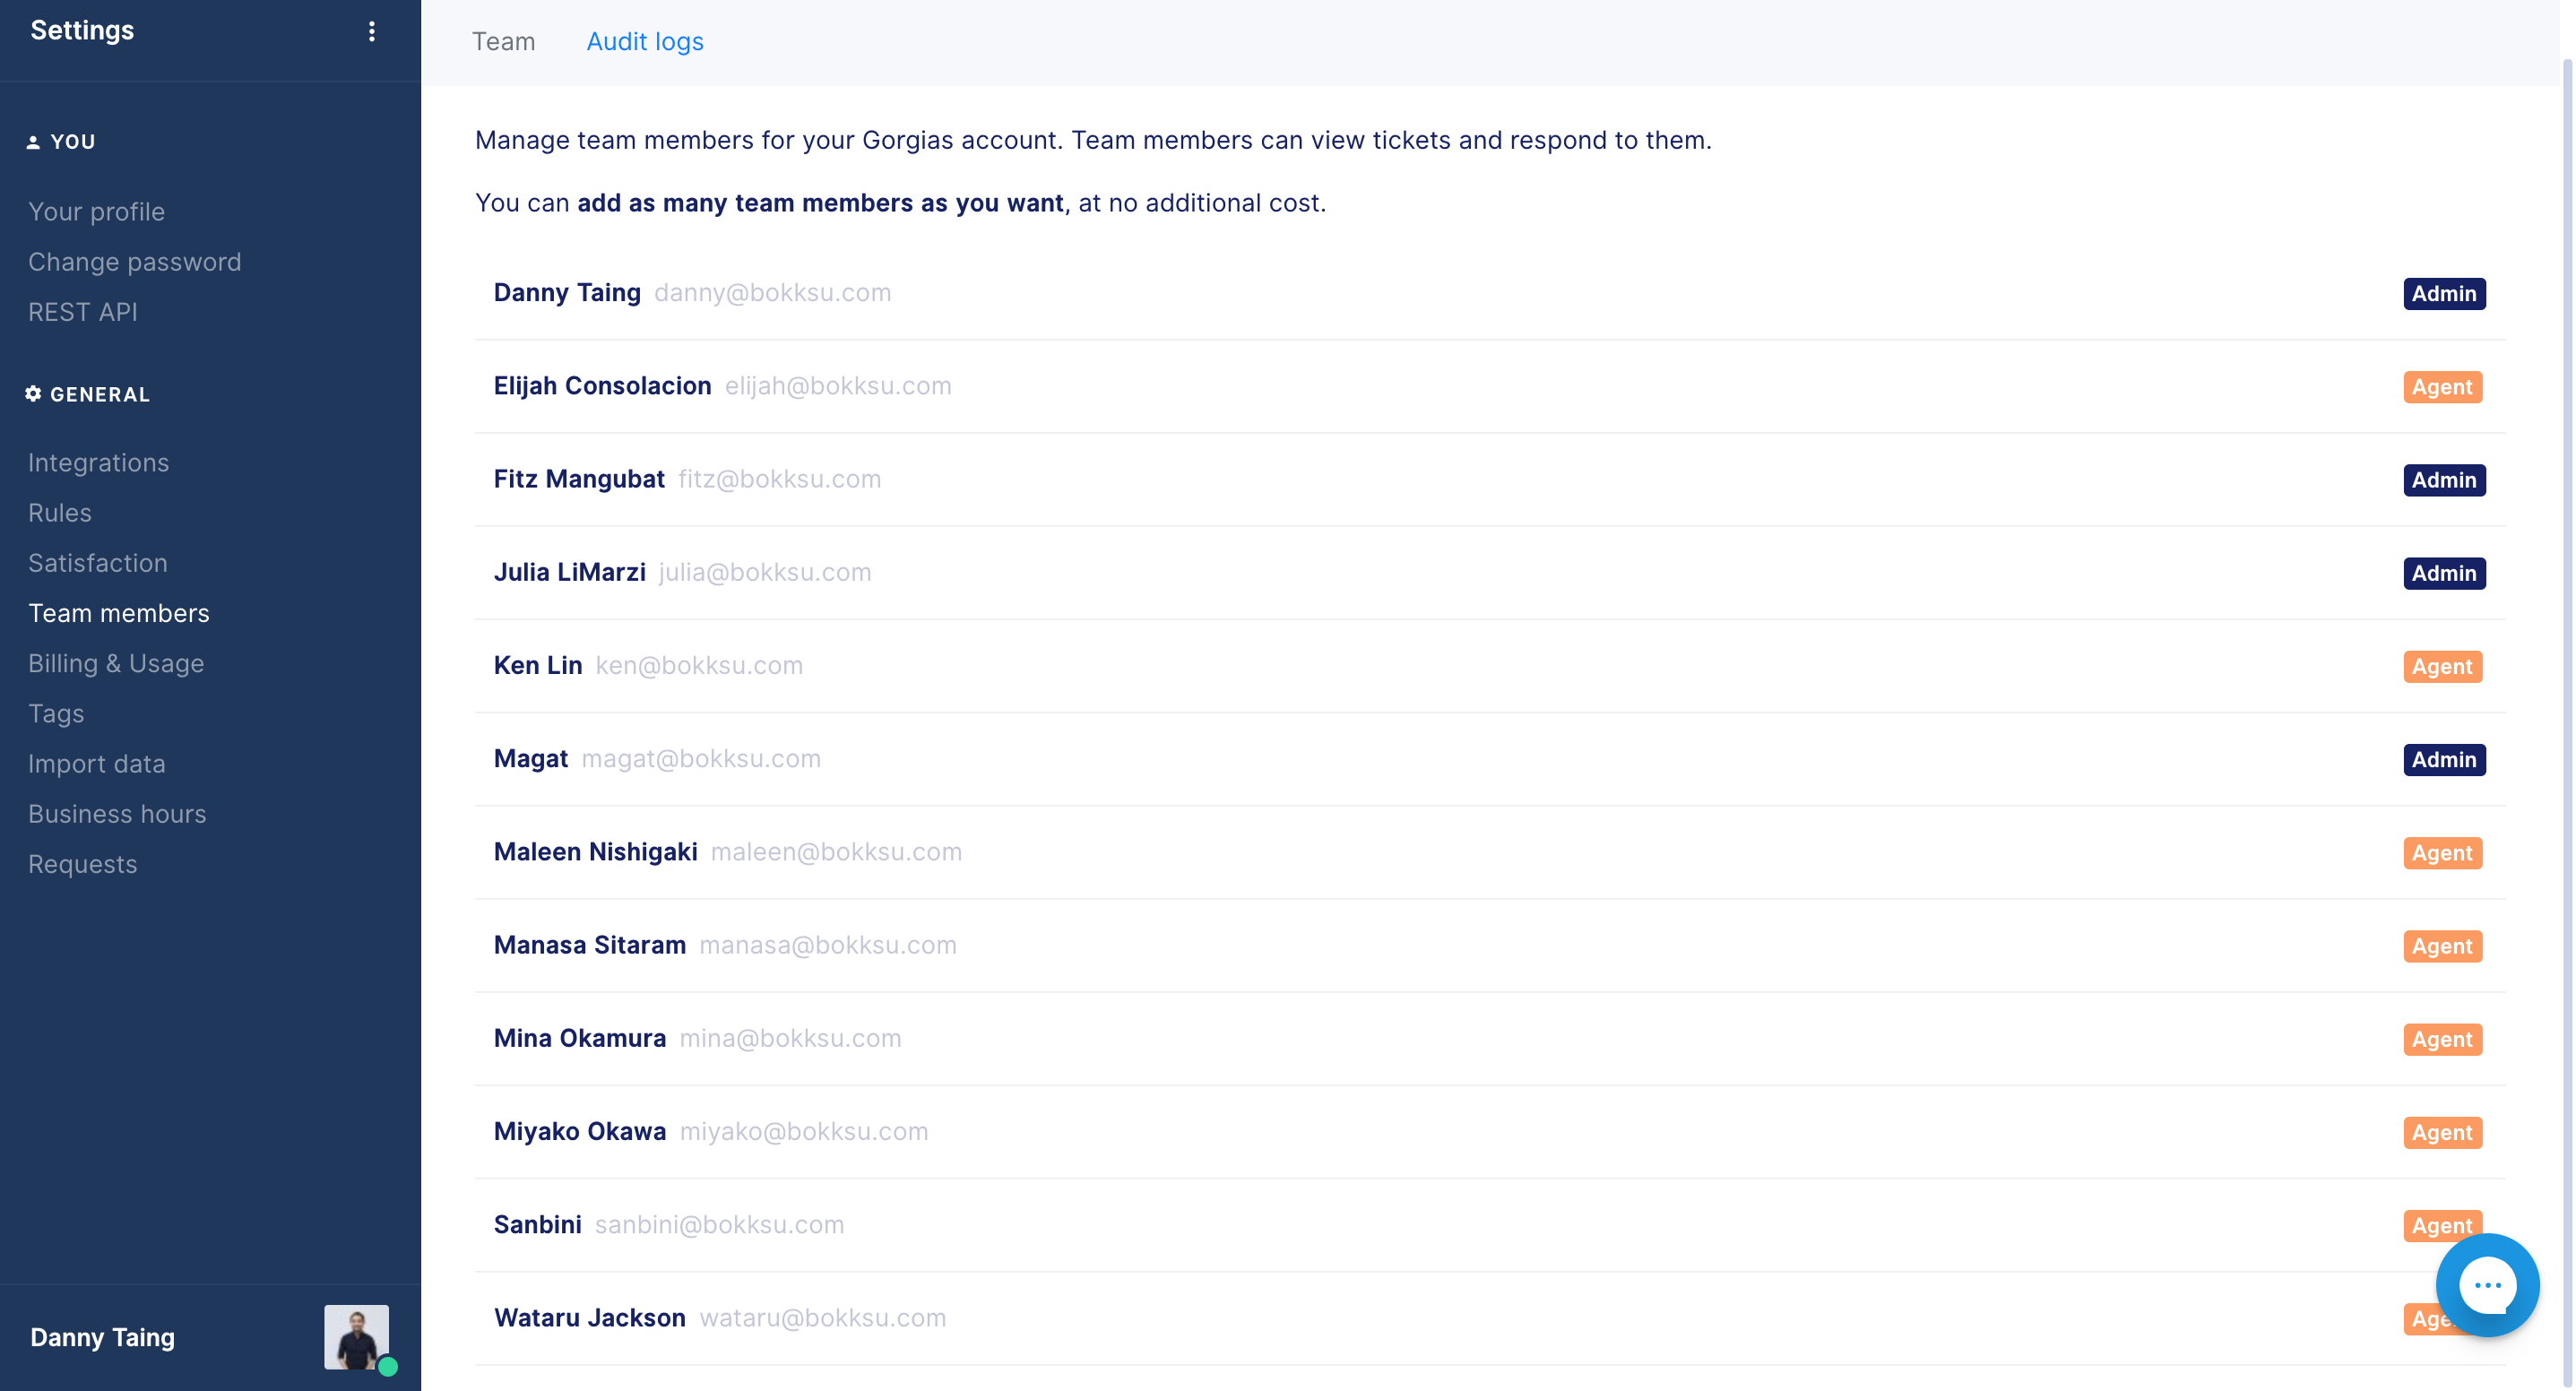Open Integrations settings

98,462
